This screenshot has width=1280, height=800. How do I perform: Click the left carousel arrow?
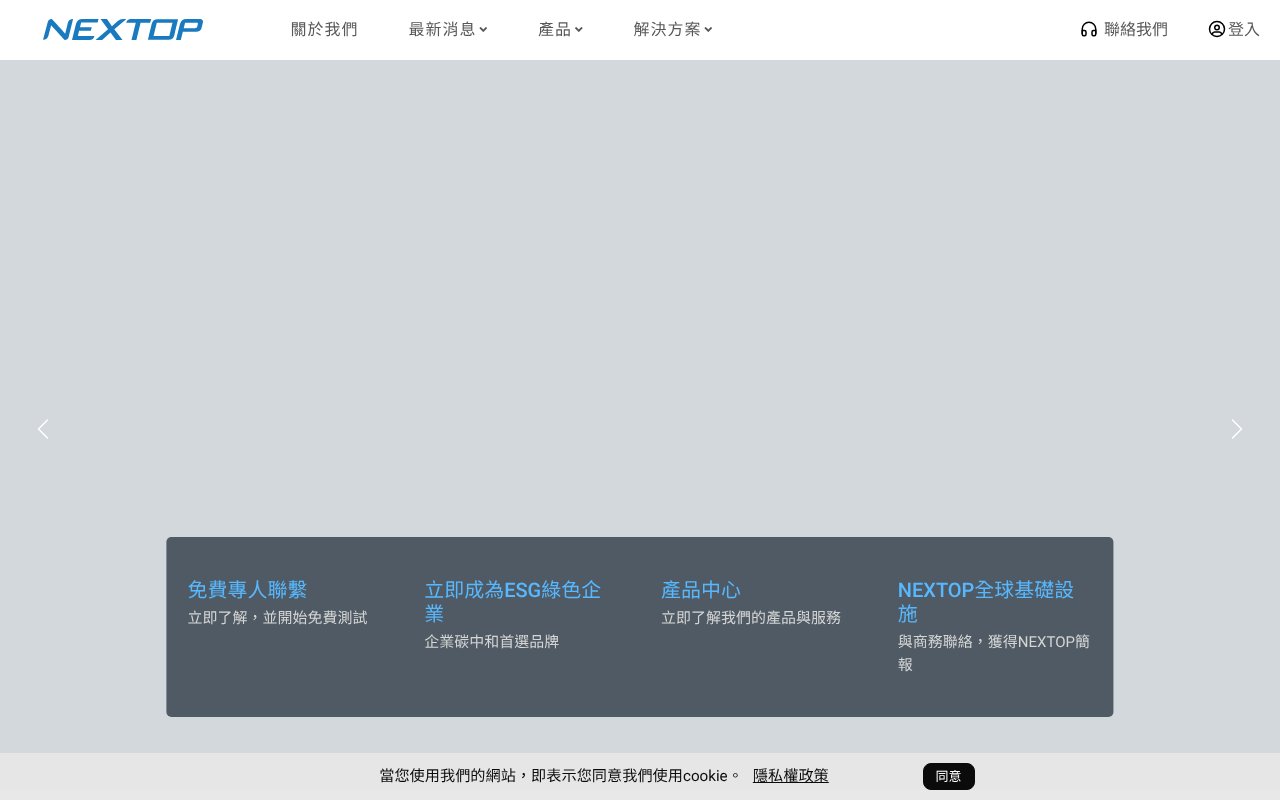pos(43,429)
